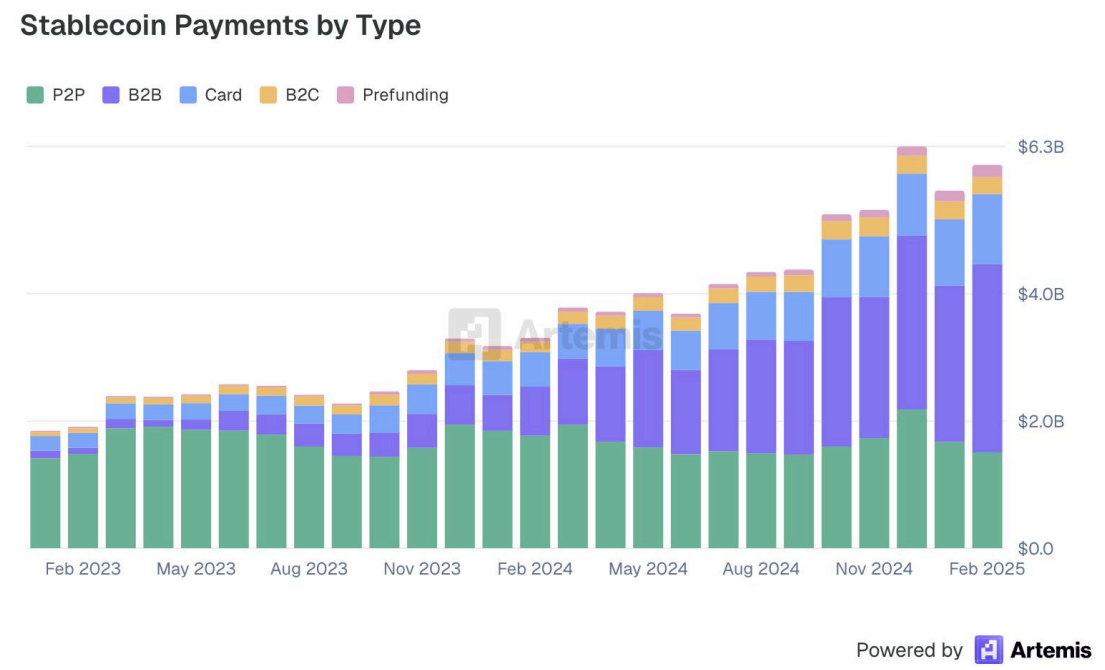Screen dimensions: 1105x670
Task: Click the Feb 2025 x-axis label
Action: [986, 568]
